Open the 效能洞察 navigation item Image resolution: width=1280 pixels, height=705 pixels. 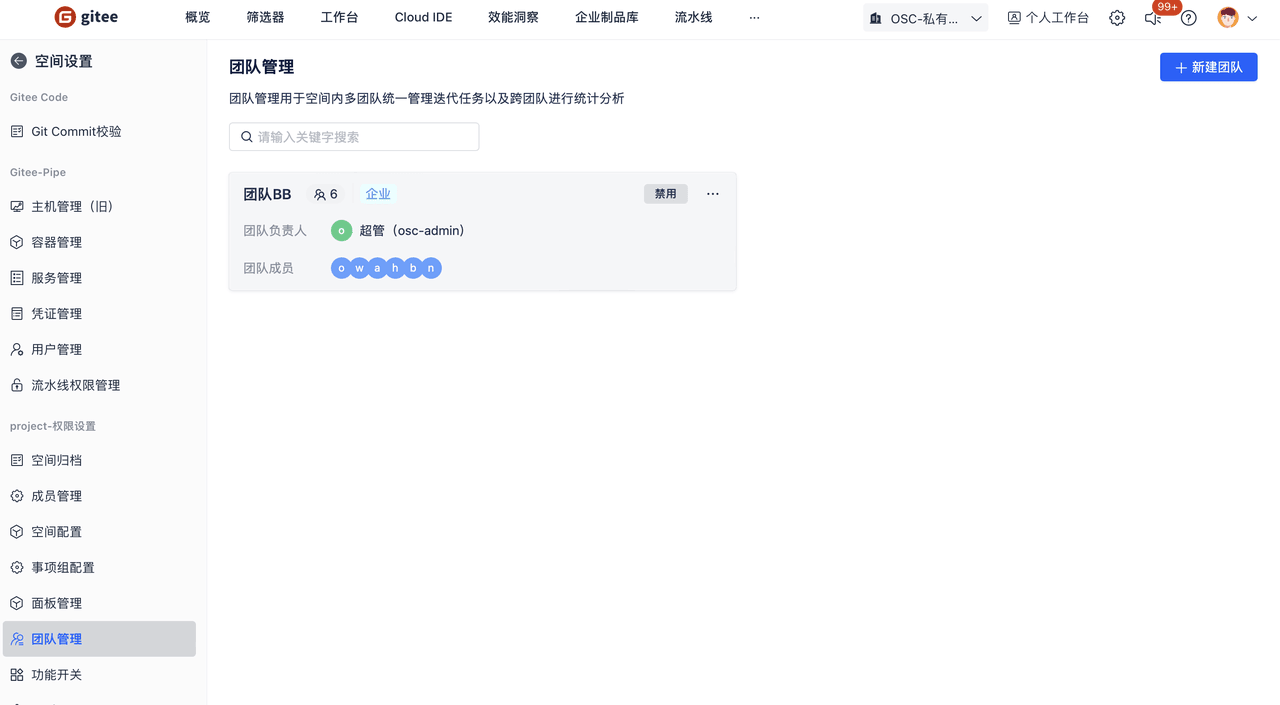513,18
